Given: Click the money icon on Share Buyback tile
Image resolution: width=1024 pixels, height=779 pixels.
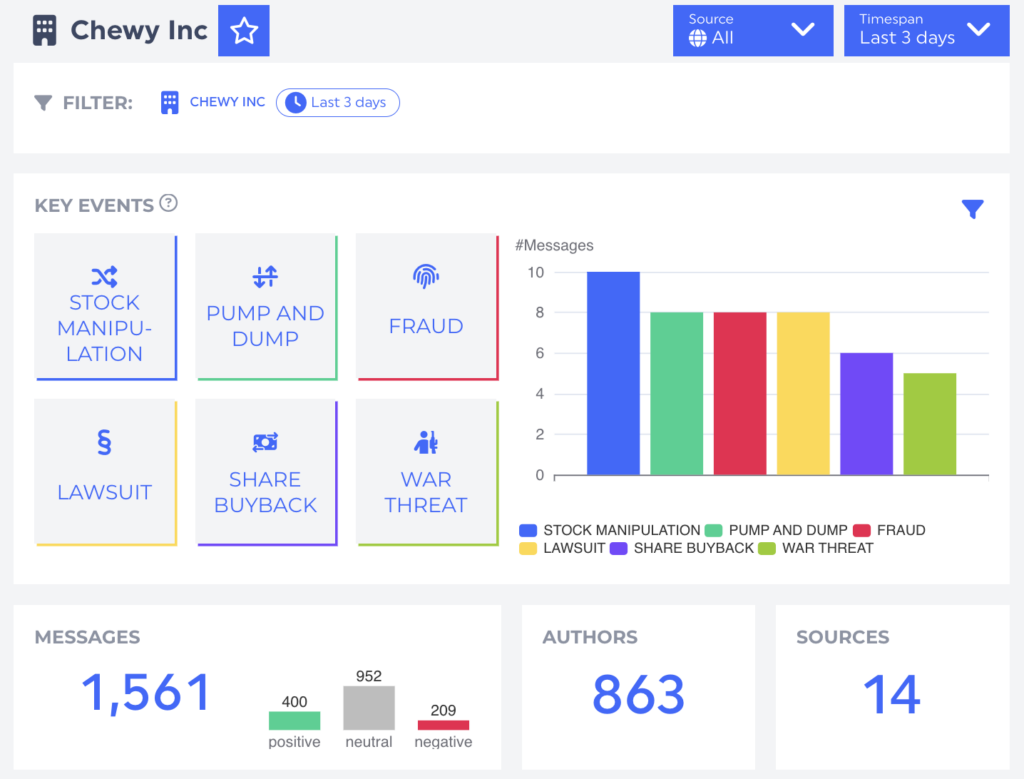Looking at the screenshot, I should click(265, 442).
